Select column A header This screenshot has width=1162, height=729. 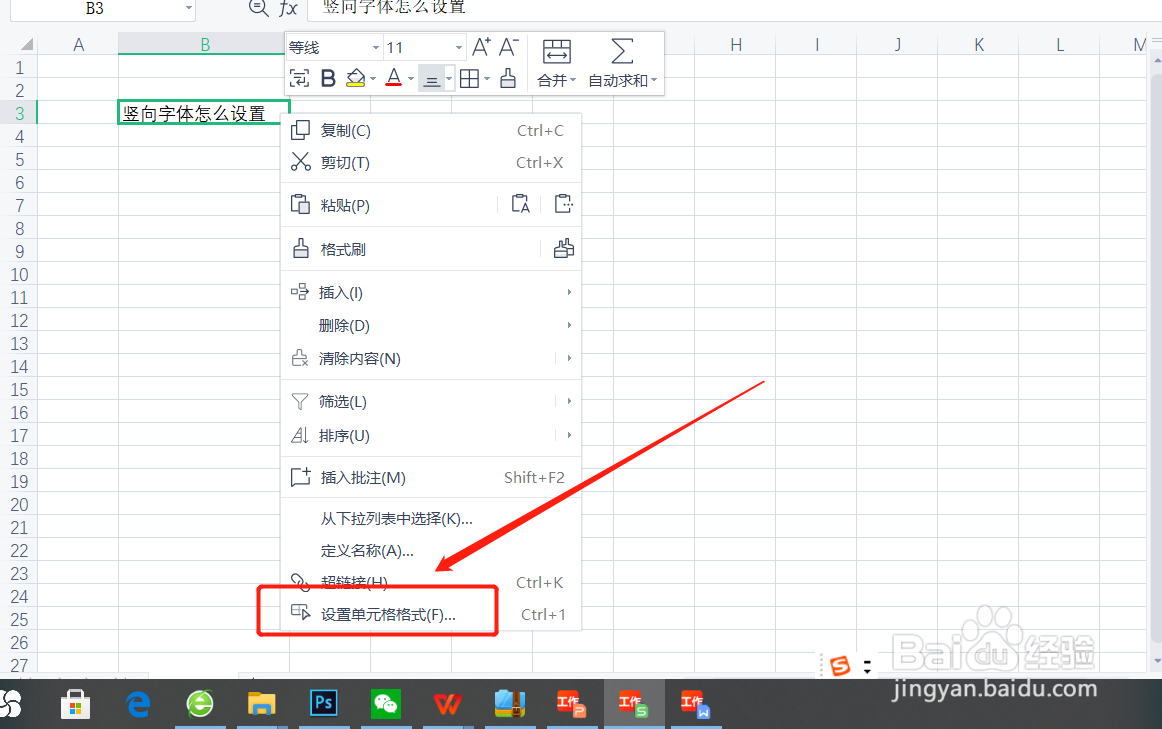(79, 44)
